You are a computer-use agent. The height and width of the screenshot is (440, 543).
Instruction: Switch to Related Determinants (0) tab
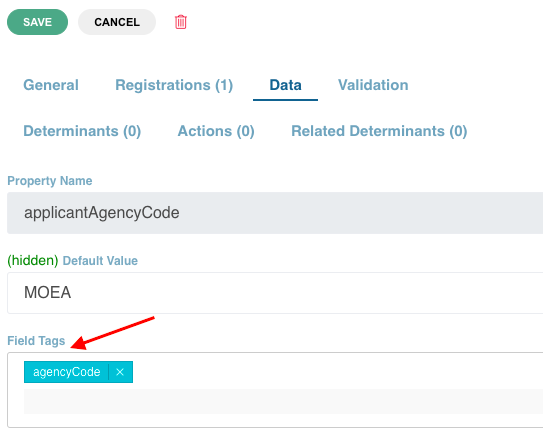379,131
